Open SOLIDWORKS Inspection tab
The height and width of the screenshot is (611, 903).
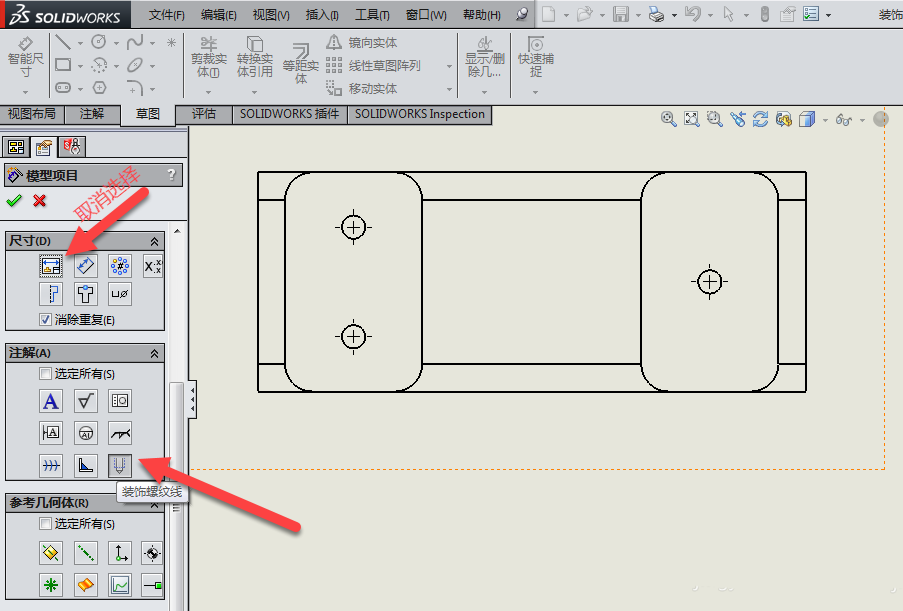click(420, 114)
